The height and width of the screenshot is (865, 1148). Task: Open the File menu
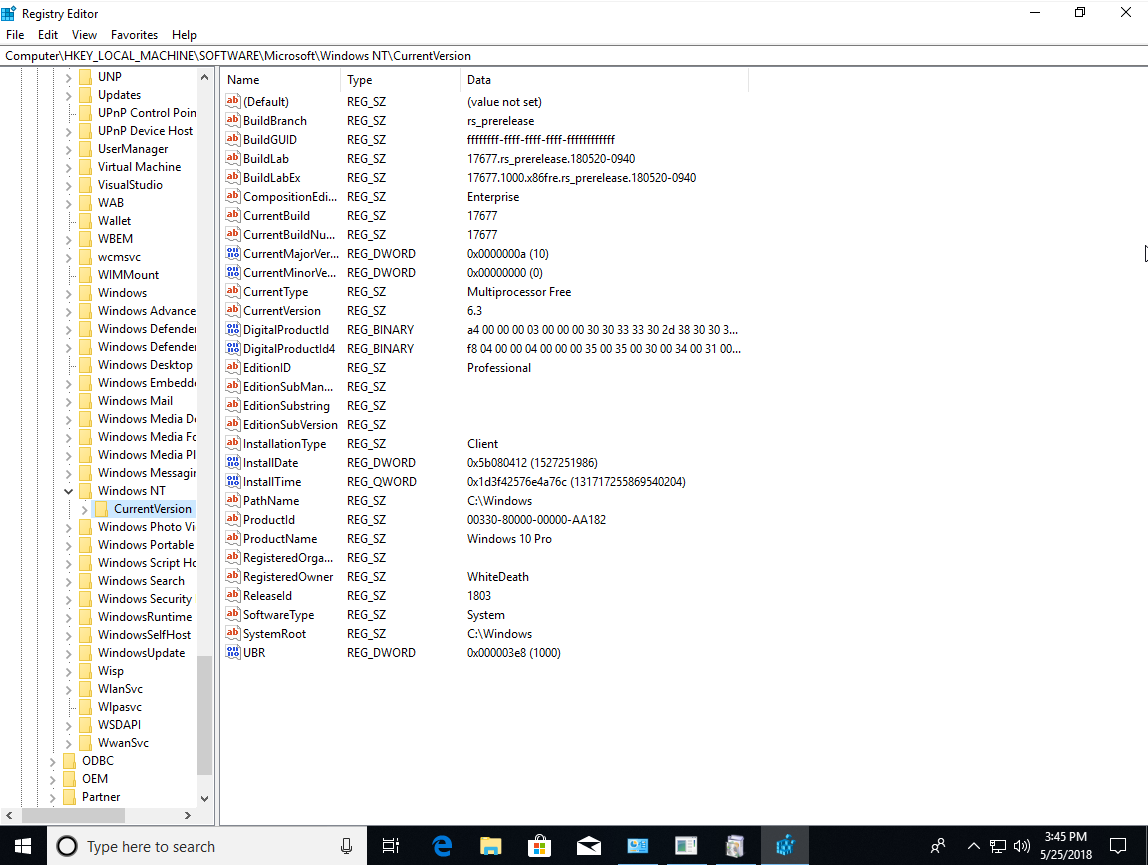pos(15,34)
